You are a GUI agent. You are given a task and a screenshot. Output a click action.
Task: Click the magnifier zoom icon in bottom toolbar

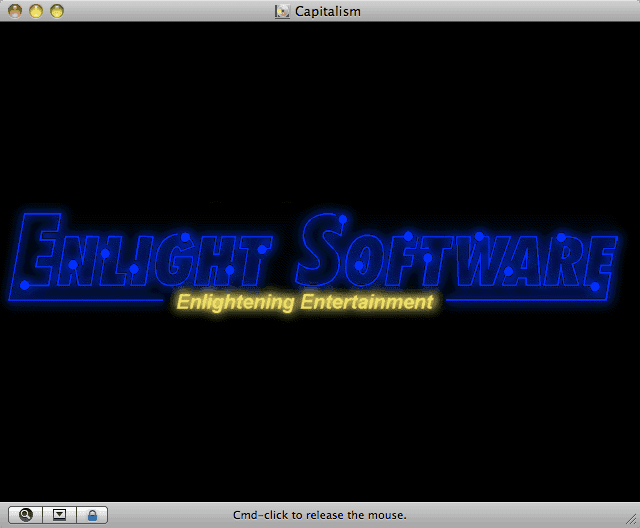25,515
